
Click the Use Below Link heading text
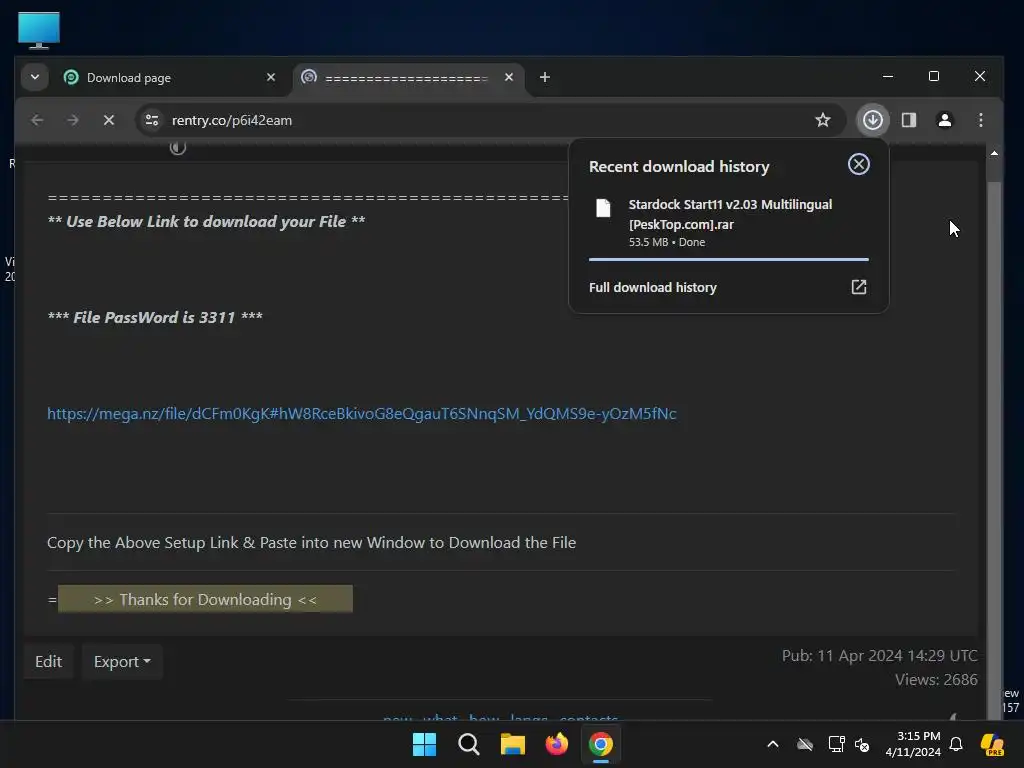click(206, 221)
